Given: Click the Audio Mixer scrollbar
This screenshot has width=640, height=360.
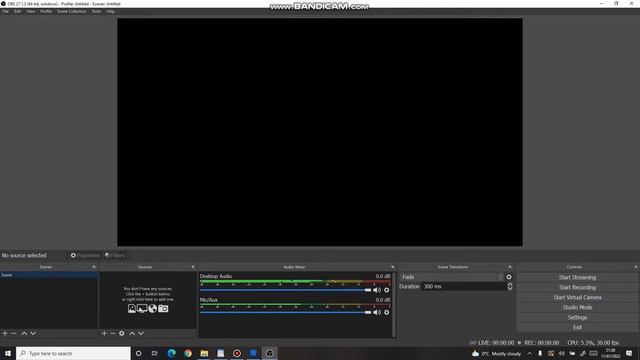Looking at the screenshot, I should (x=394, y=304).
